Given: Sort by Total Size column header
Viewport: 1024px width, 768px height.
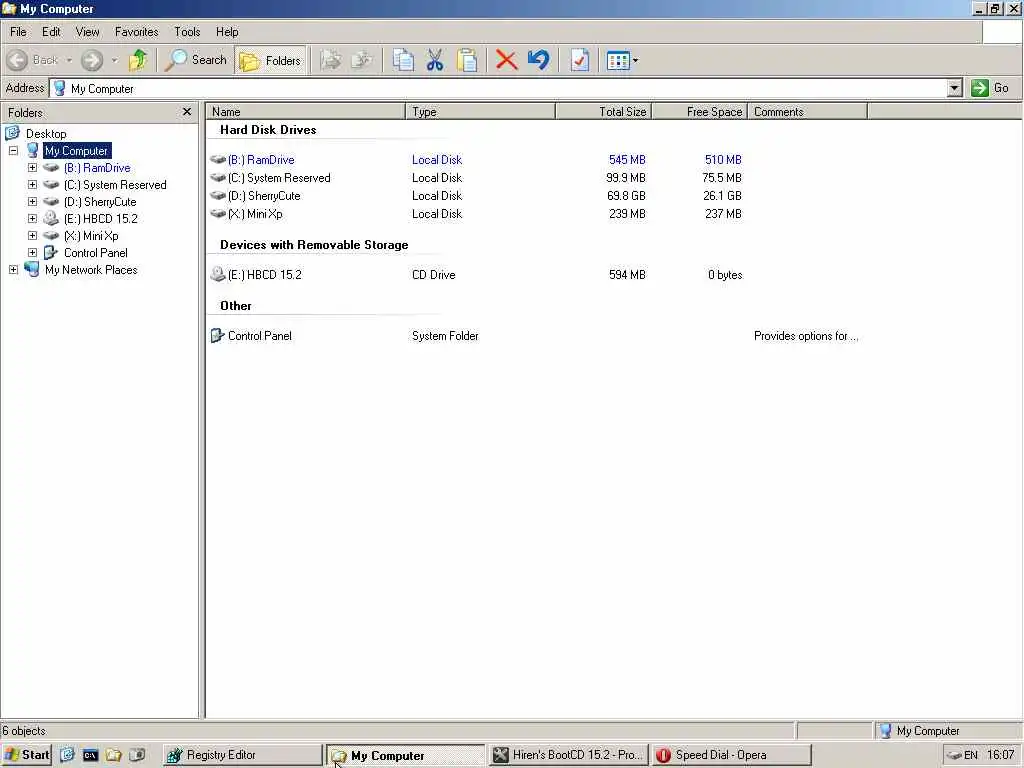Looking at the screenshot, I should click(x=603, y=112).
